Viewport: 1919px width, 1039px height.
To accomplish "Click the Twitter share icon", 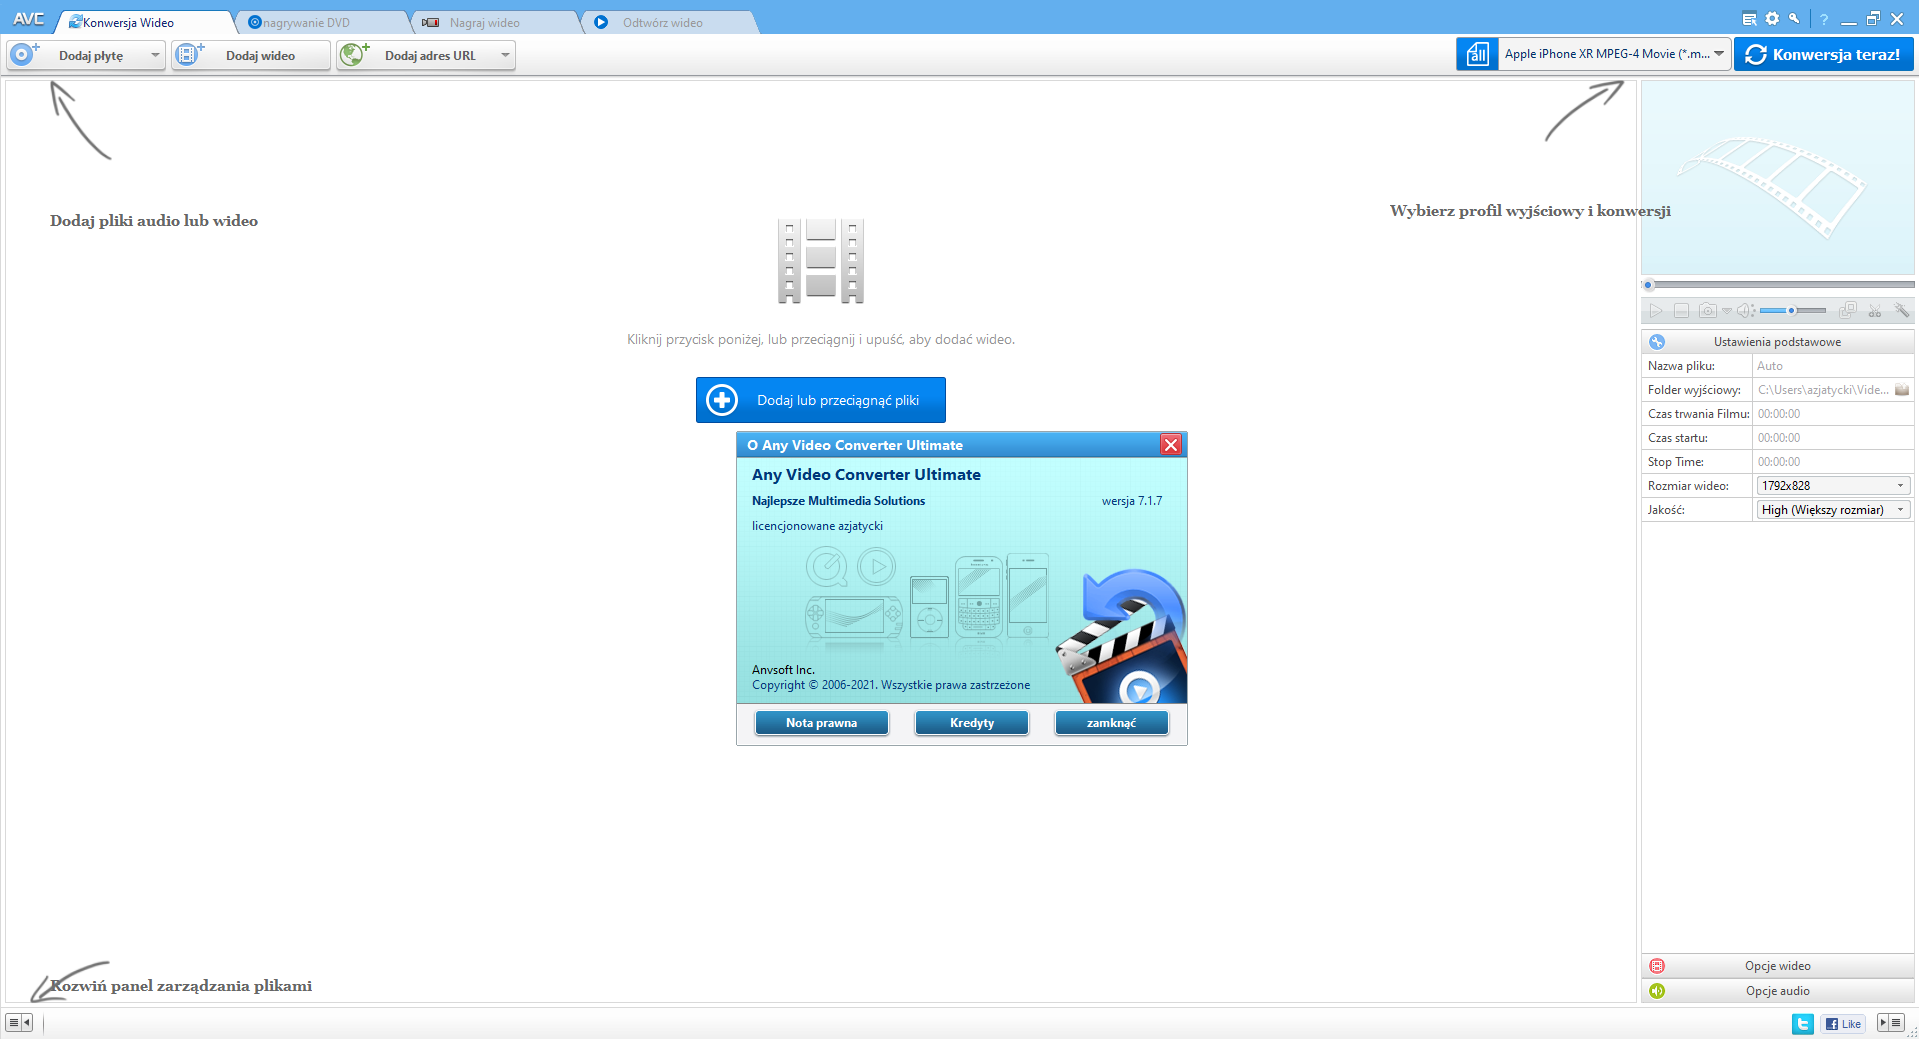I will pyautogui.click(x=1803, y=1023).
